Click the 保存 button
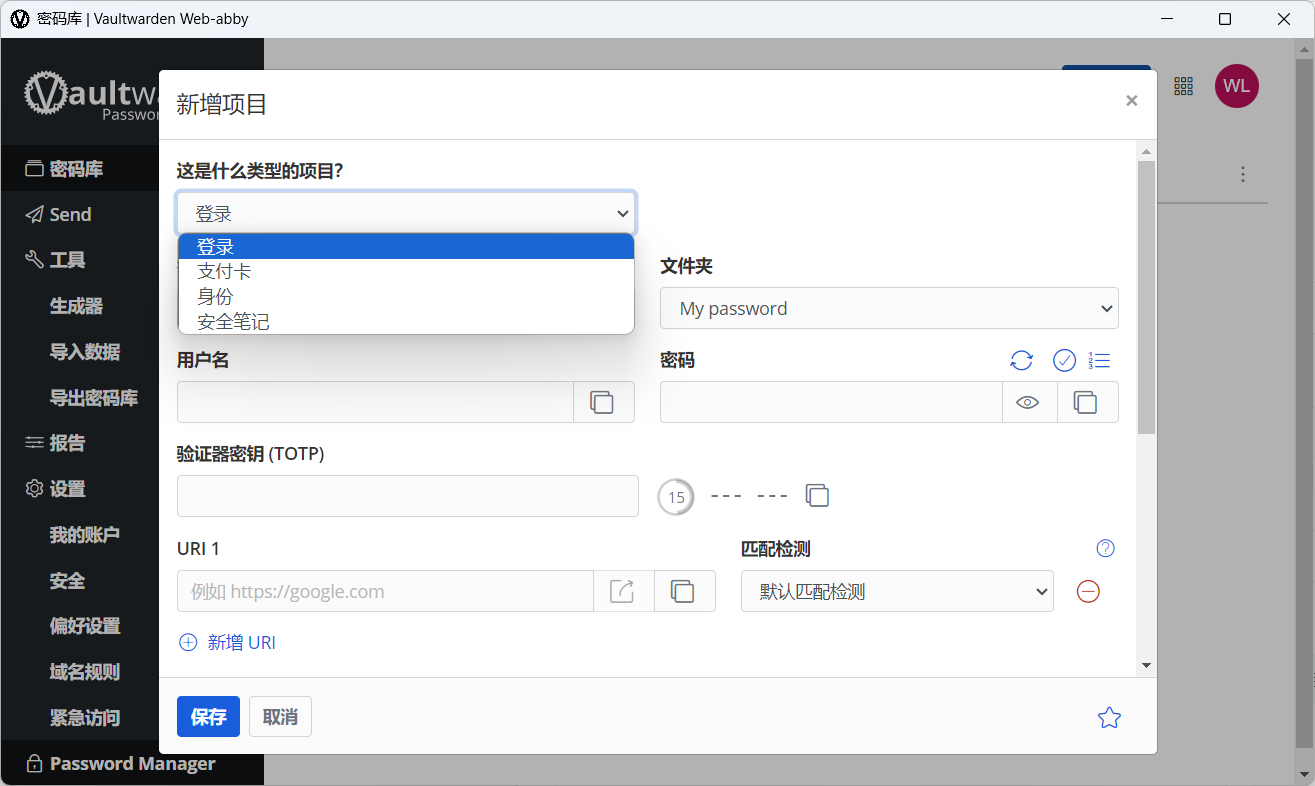This screenshot has height=786, width=1315. coord(208,716)
